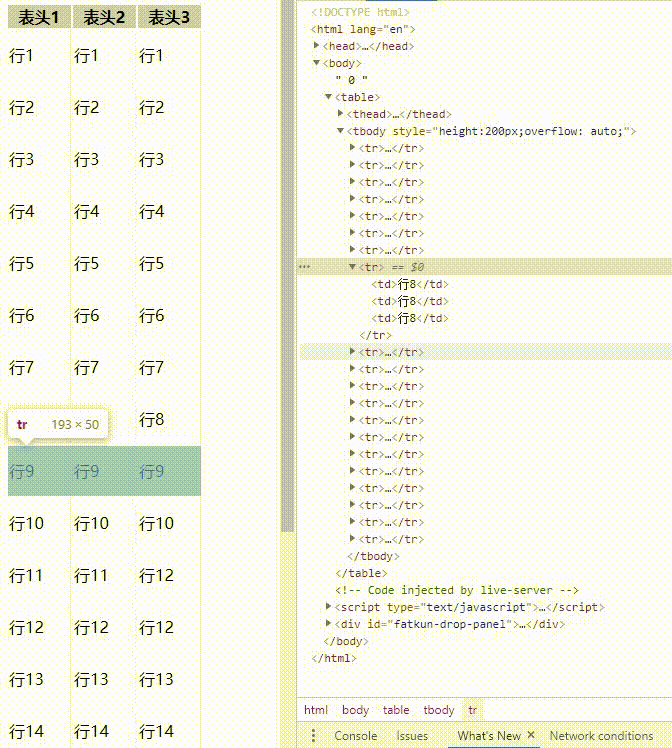Close the What's New drawer tab
Screen dimensions: 672x748
coord(531,735)
